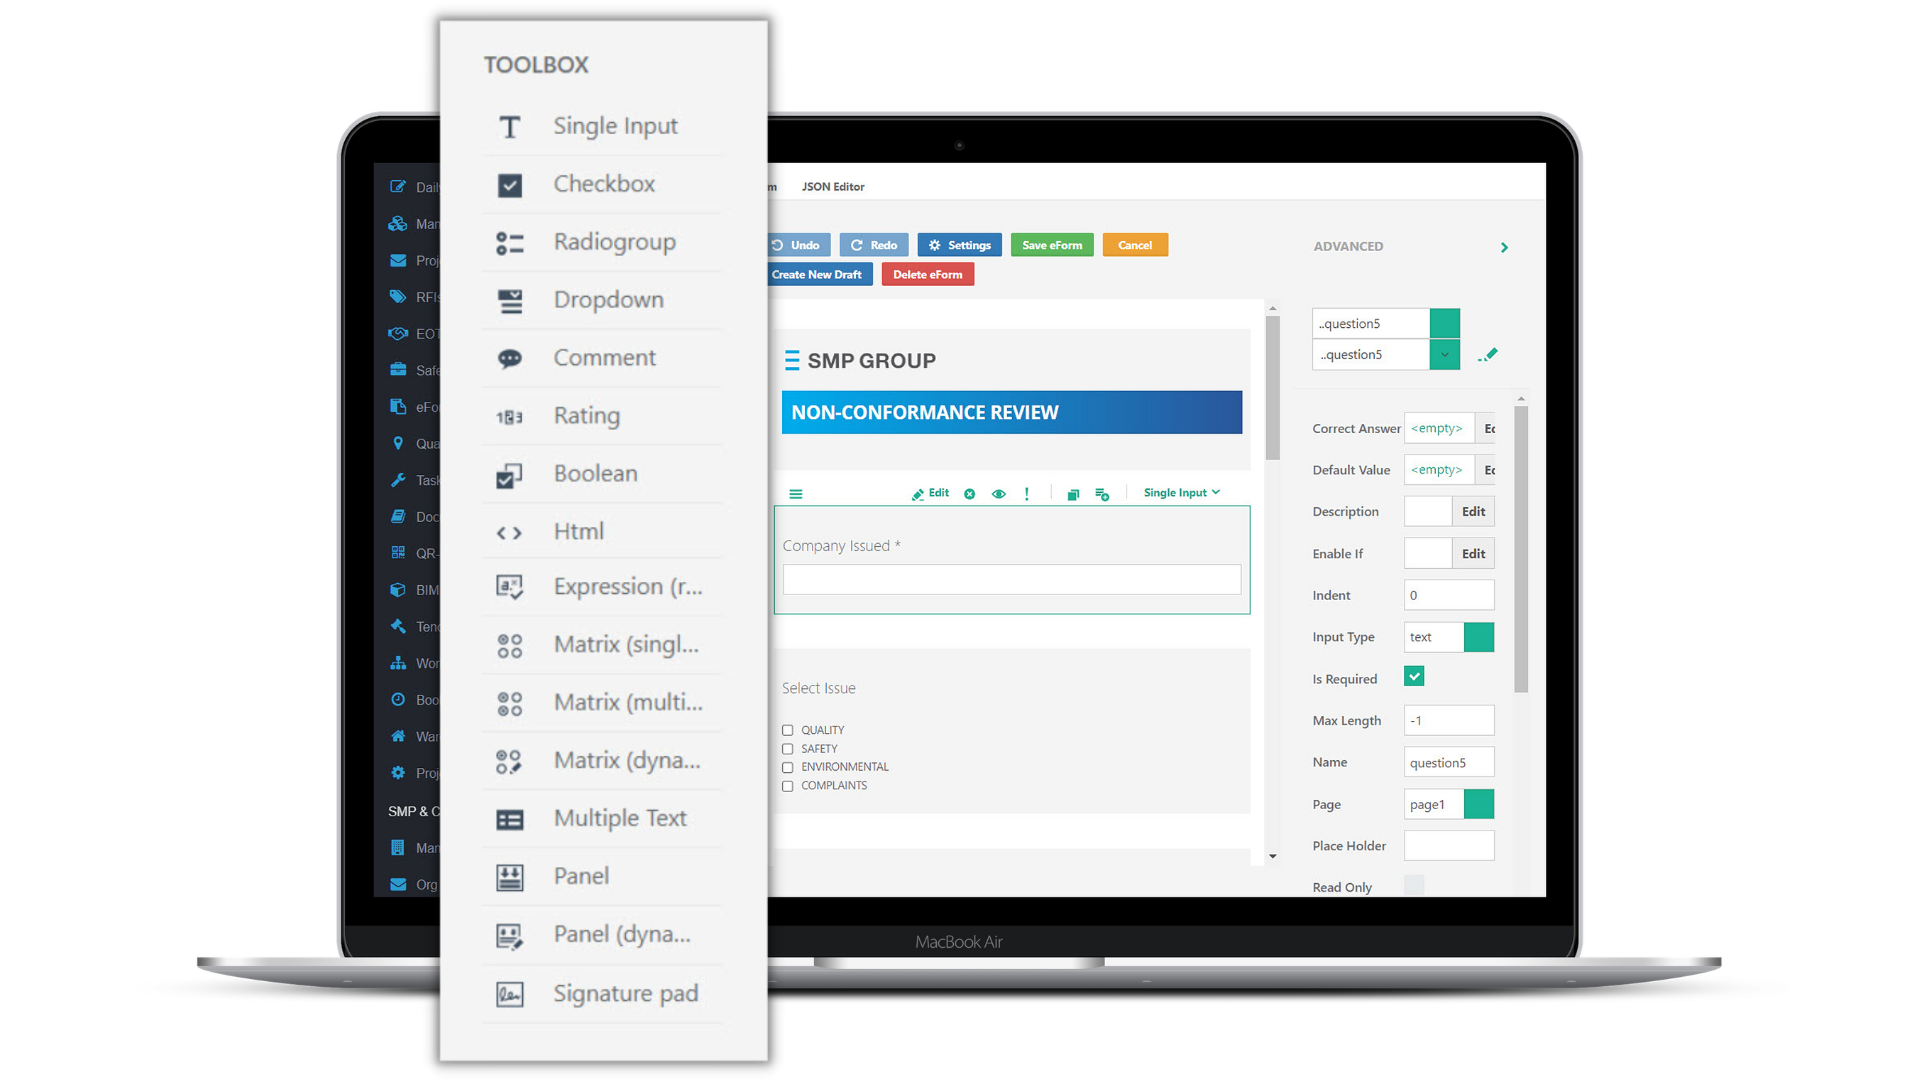Select the Expression tool in toolbox
This screenshot has height=1080, width=1920.
[603, 587]
